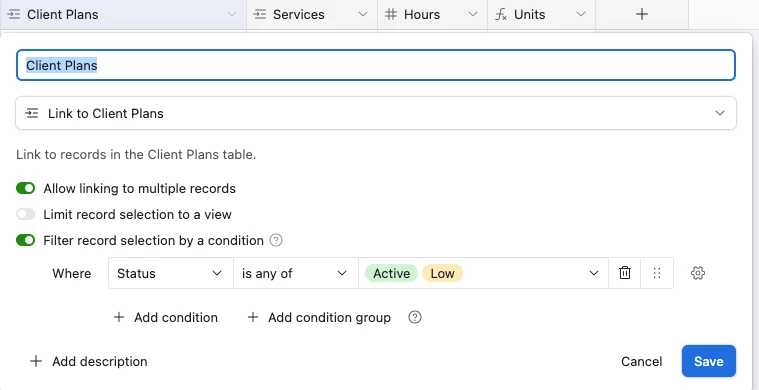
Task: Click Add condition link
Action: click(x=166, y=317)
